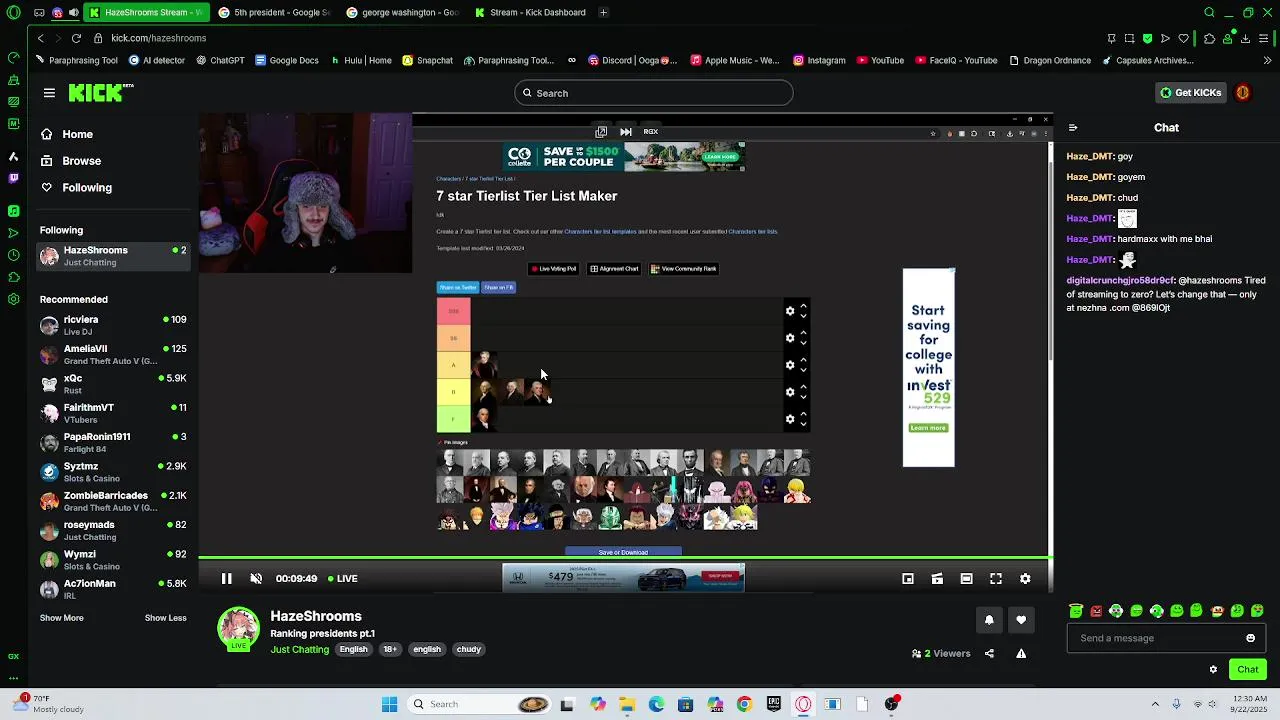Screen dimensions: 1280x720
Task: Open the Twitch icon in Opera sidebar
Action: [x=13, y=178]
